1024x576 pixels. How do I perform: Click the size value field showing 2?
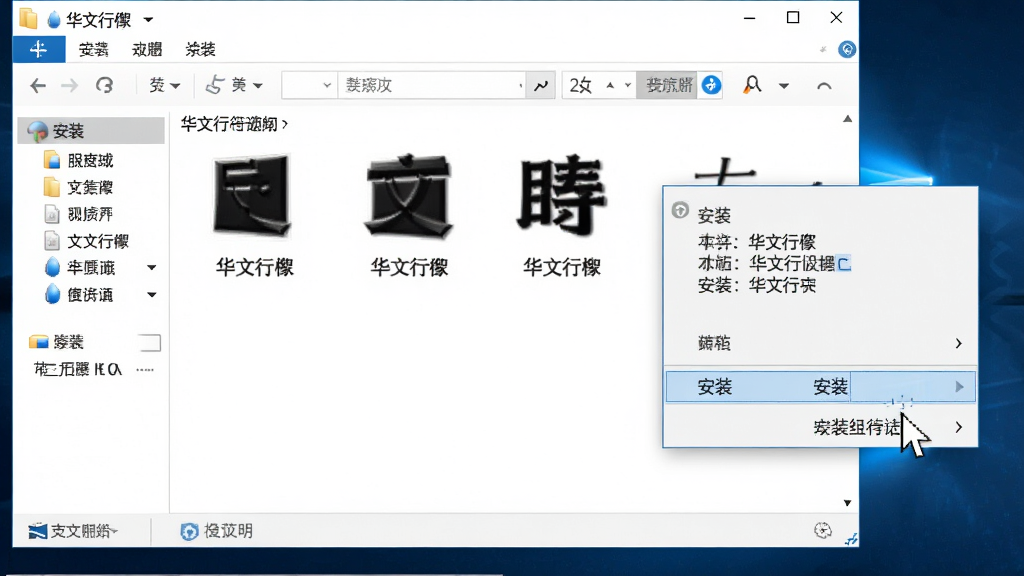coord(581,86)
